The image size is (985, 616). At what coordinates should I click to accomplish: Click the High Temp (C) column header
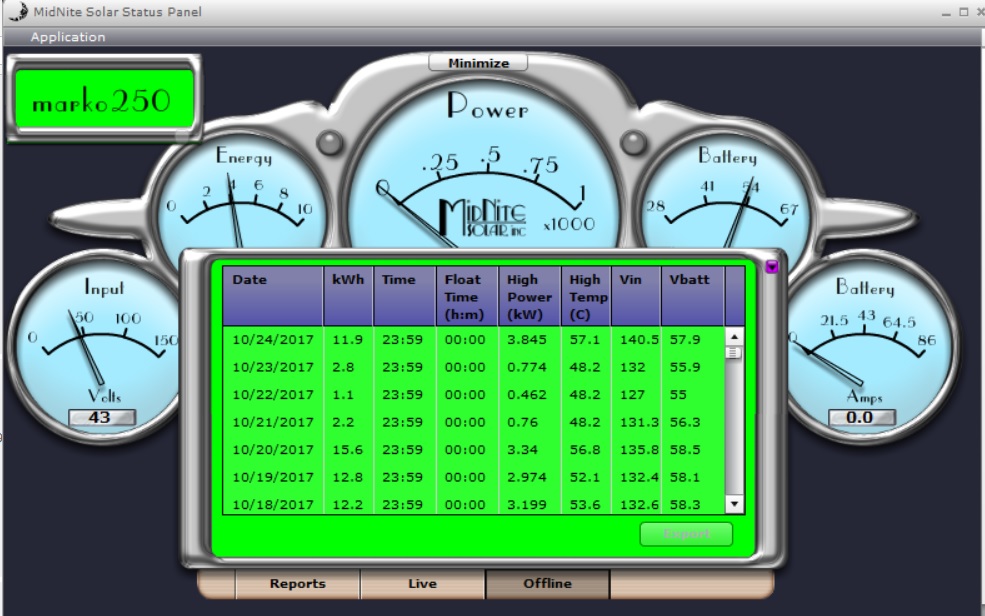pyautogui.click(x=585, y=296)
